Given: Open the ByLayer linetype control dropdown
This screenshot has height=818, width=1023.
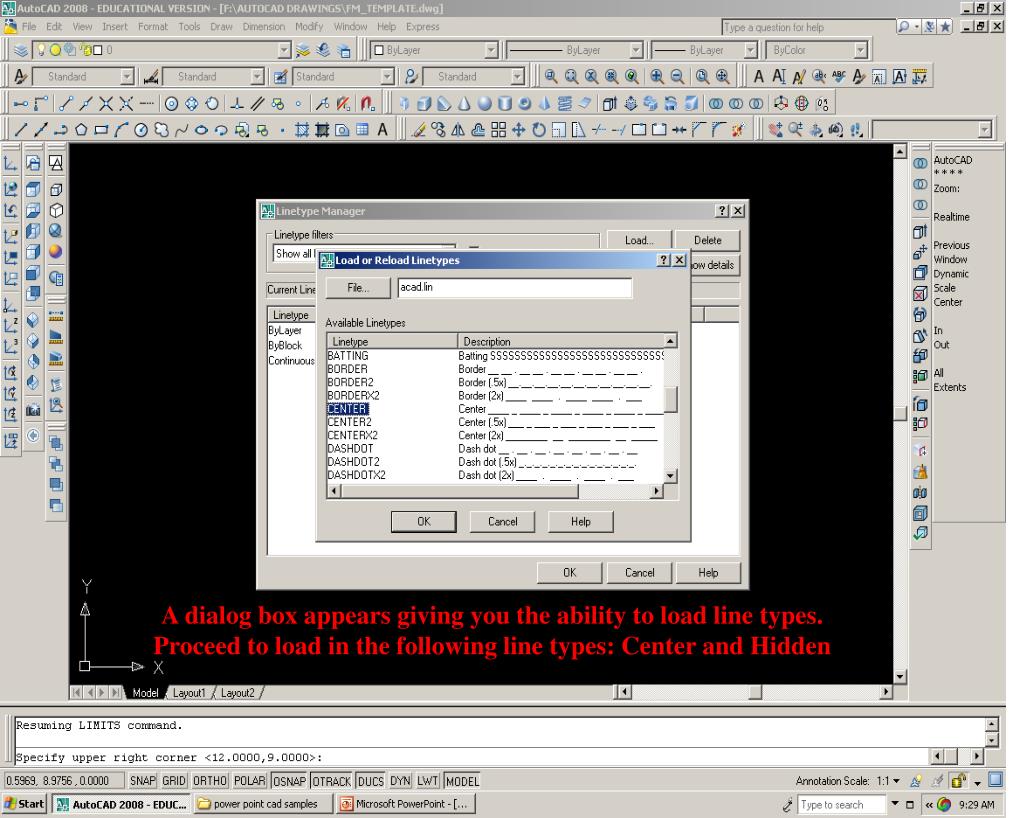Looking at the screenshot, I should coord(636,50).
